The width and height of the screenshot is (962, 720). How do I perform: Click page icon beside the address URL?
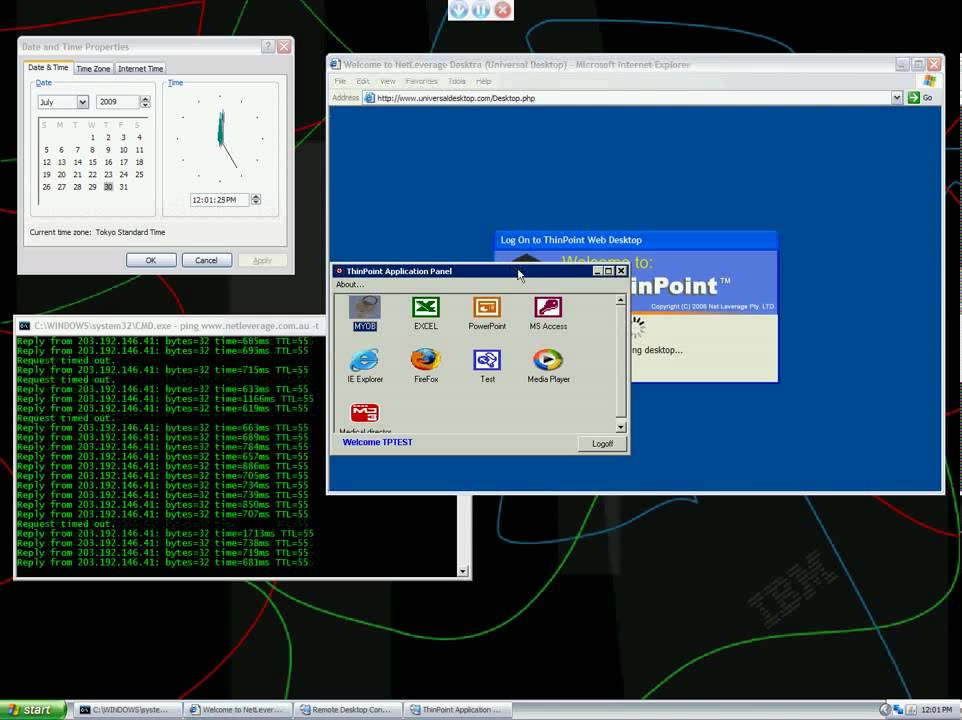point(369,98)
